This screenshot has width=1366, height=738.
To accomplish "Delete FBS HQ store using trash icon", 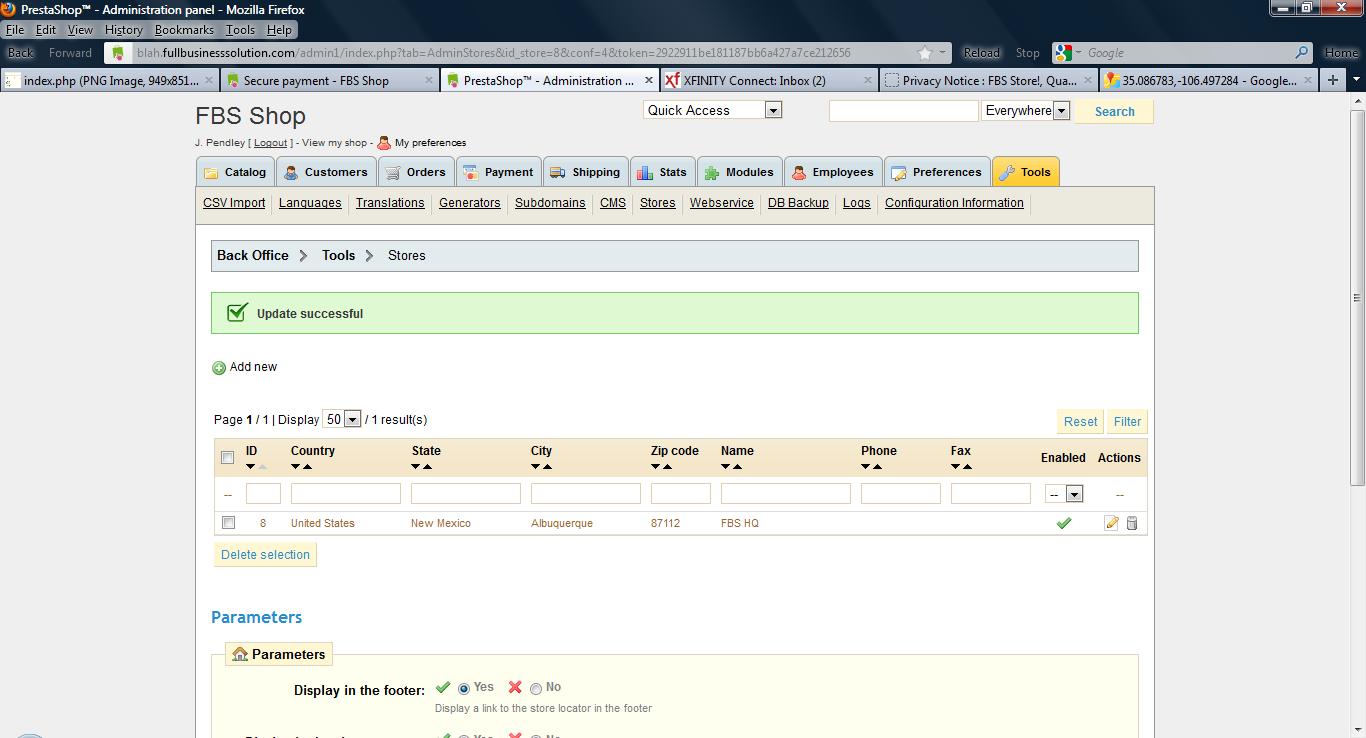I will coord(1132,523).
